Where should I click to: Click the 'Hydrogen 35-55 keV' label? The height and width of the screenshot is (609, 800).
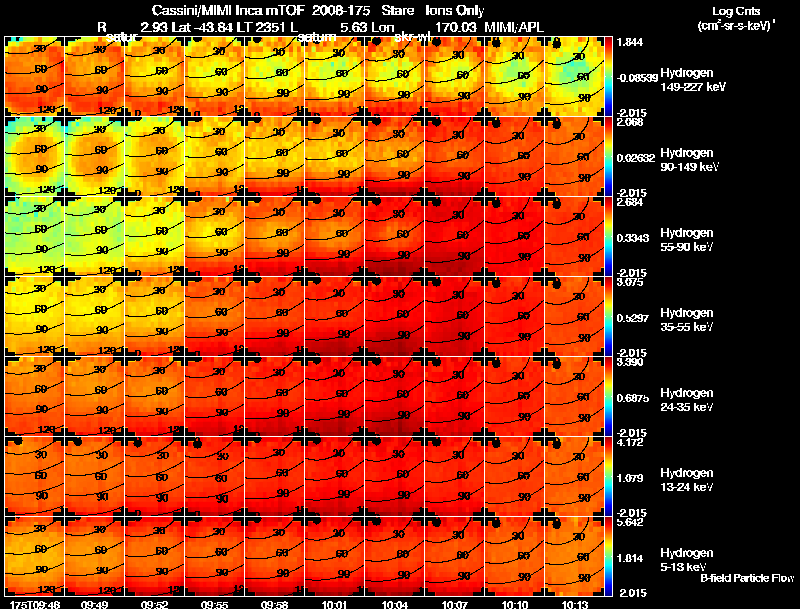click(687, 320)
